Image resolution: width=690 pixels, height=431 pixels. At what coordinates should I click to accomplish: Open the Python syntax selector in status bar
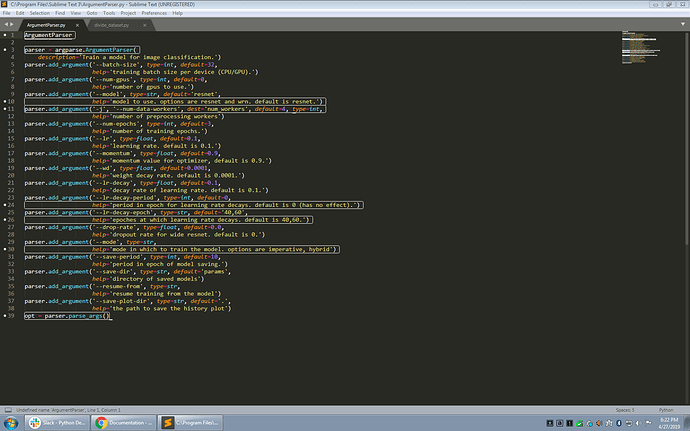pos(666,410)
